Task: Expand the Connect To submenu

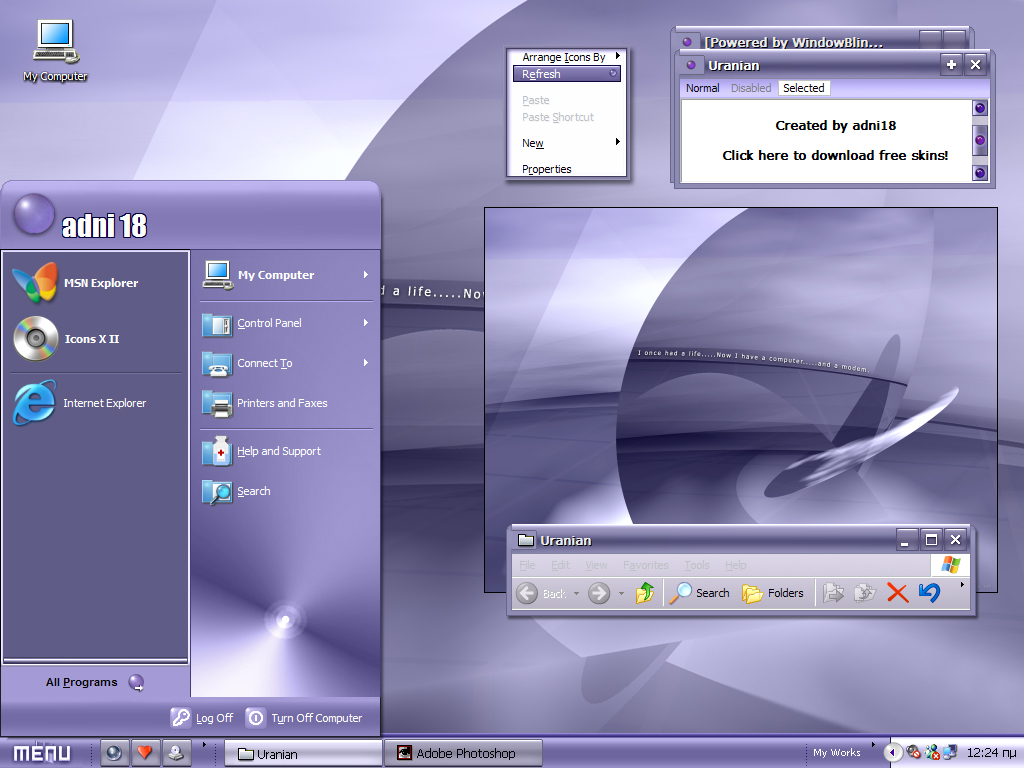Action: pyautogui.click(x=366, y=362)
